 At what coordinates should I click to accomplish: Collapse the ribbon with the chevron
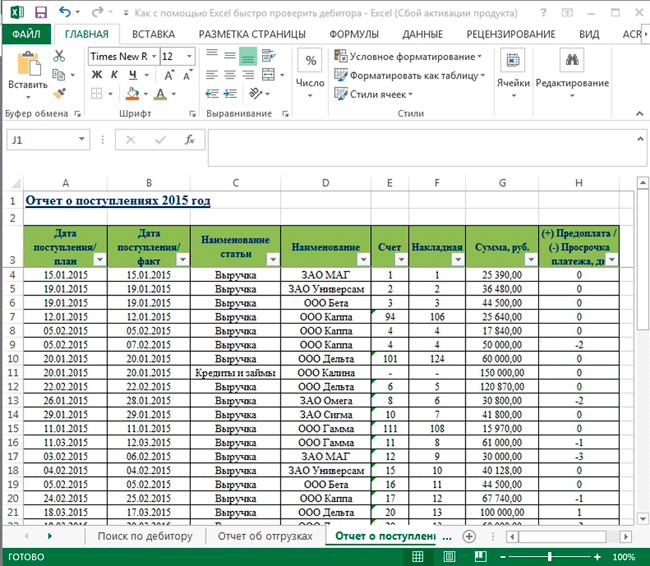pyautogui.click(x=639, y=113)
